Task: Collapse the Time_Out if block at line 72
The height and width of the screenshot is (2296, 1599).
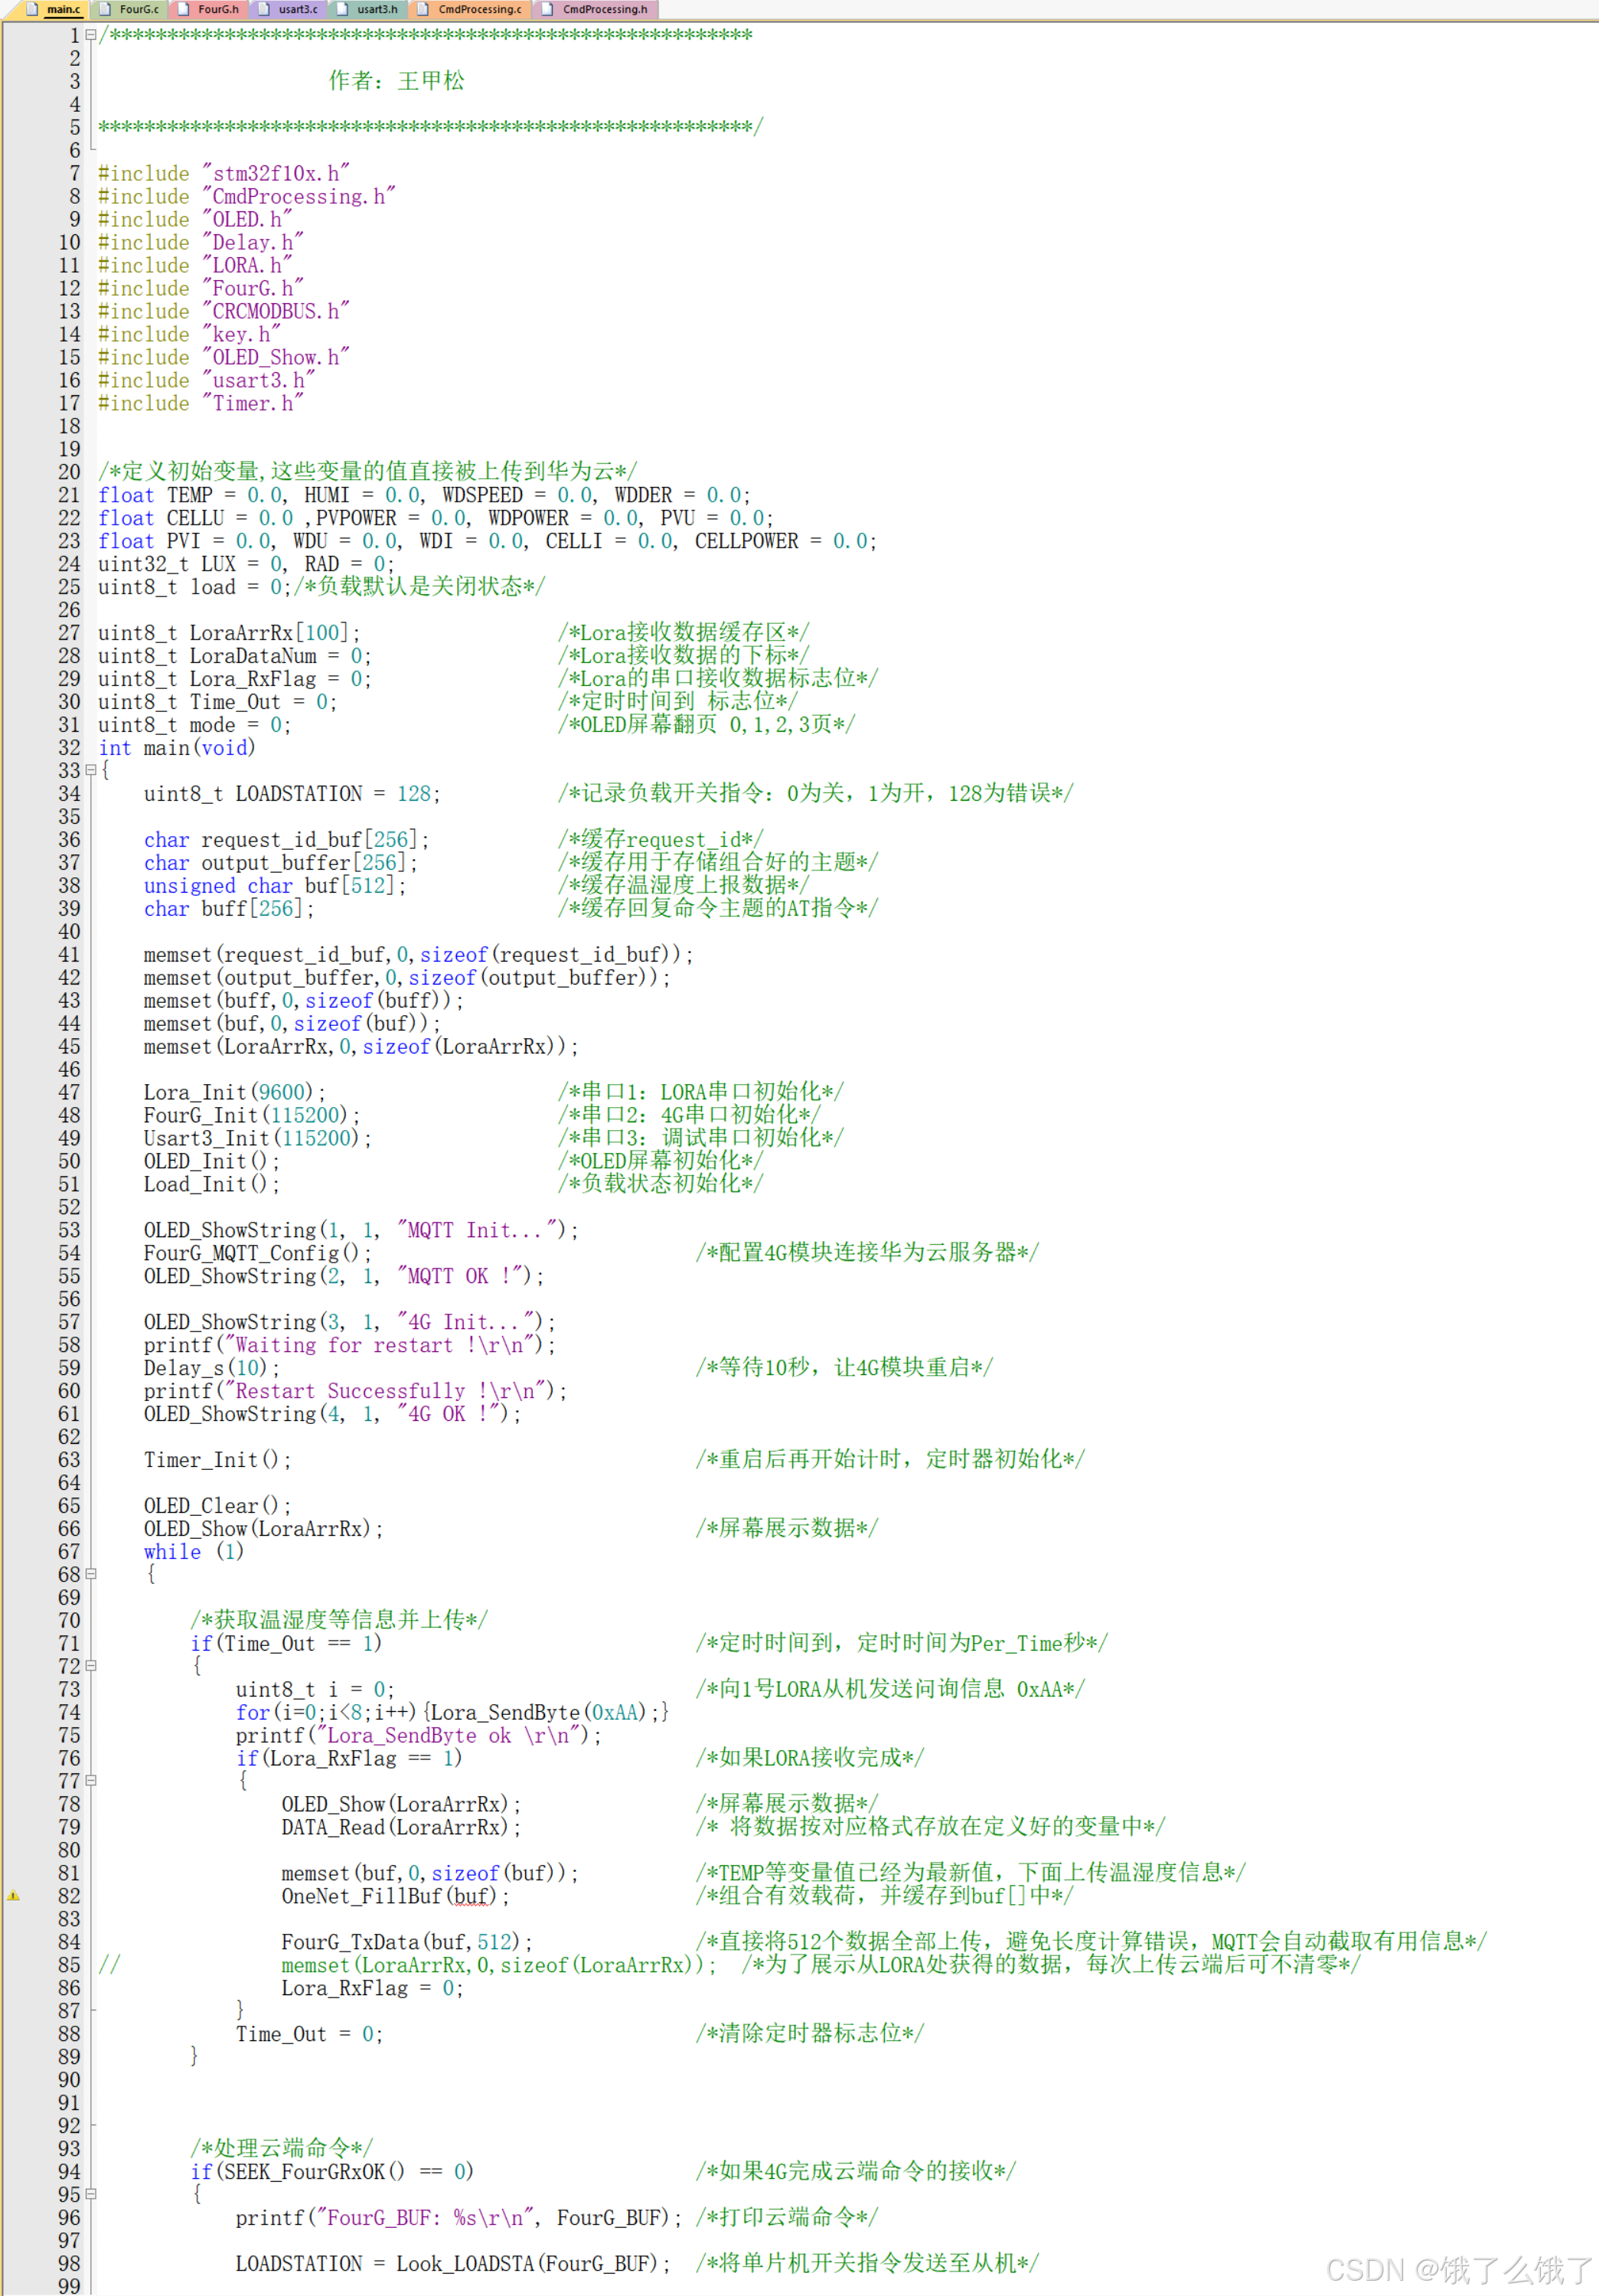Action: tap(91, 1666)
